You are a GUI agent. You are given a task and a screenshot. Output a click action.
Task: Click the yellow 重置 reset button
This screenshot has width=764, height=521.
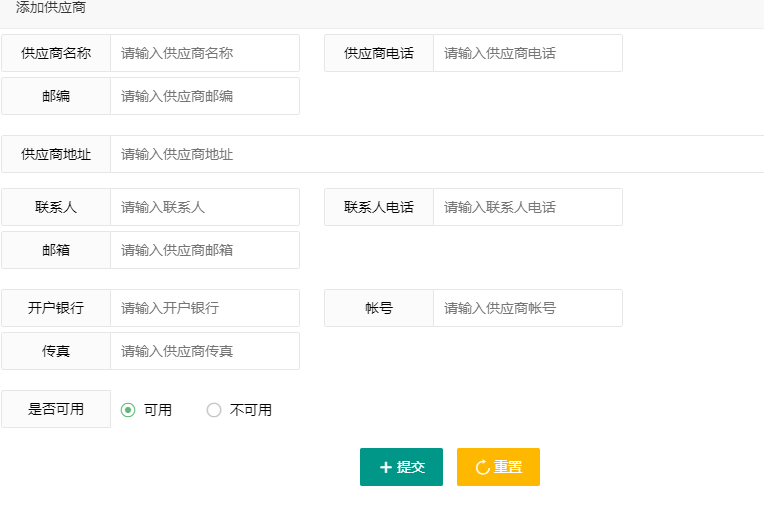point(498,467)
